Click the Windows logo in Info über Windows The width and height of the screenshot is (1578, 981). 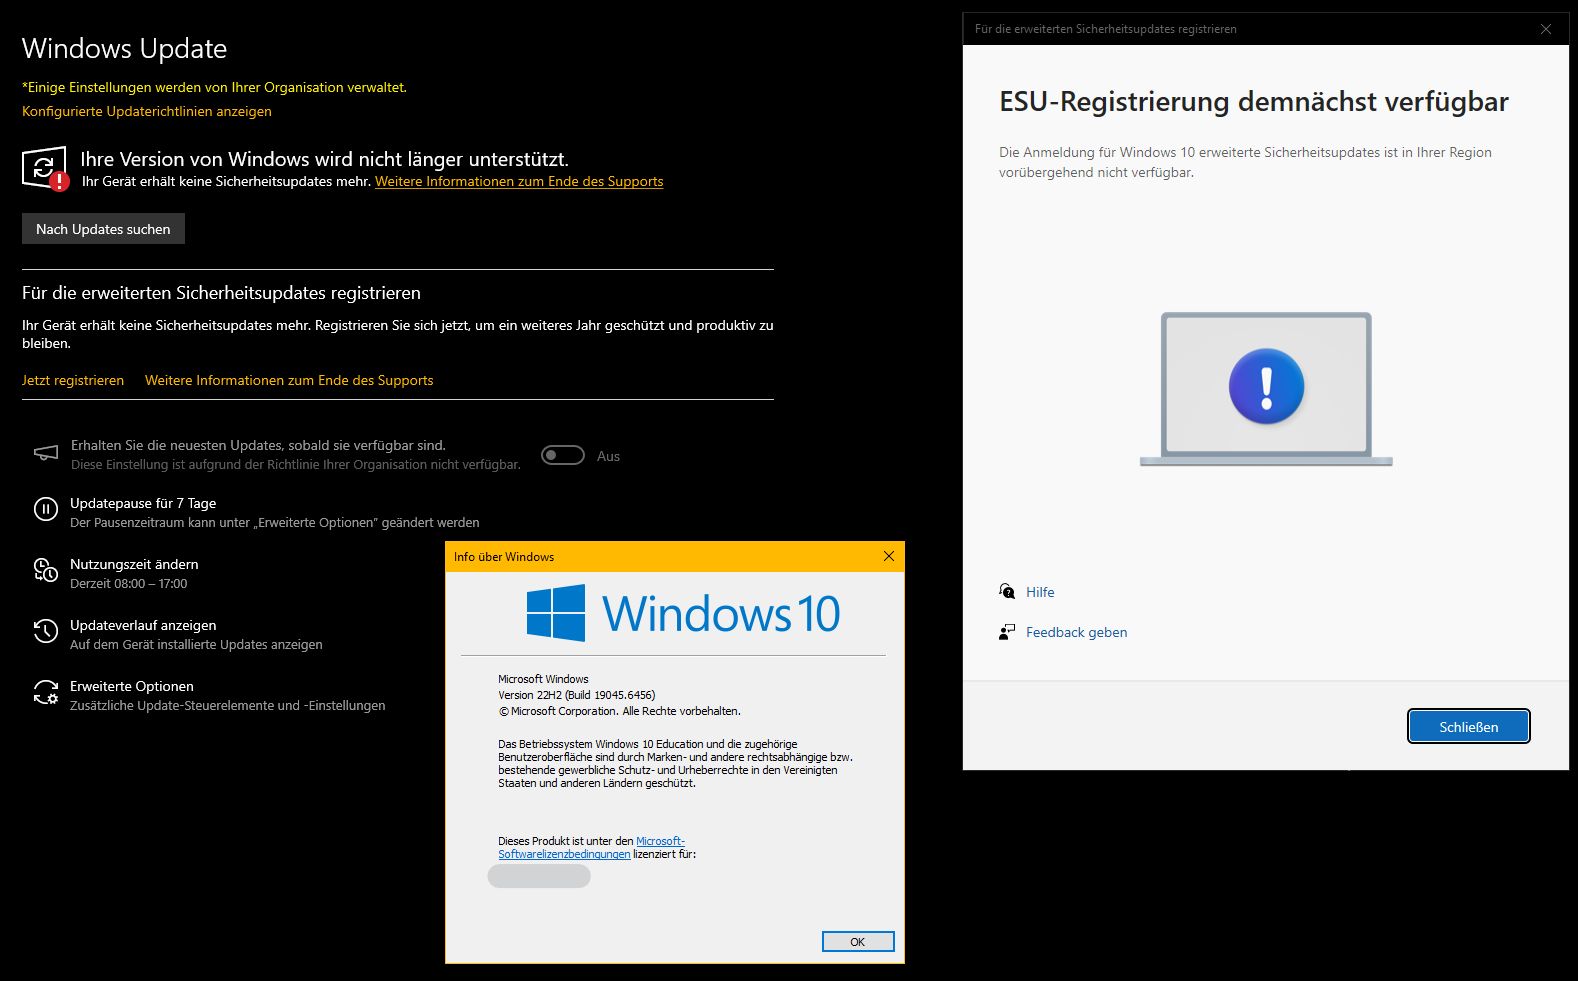tap(556, 613)
